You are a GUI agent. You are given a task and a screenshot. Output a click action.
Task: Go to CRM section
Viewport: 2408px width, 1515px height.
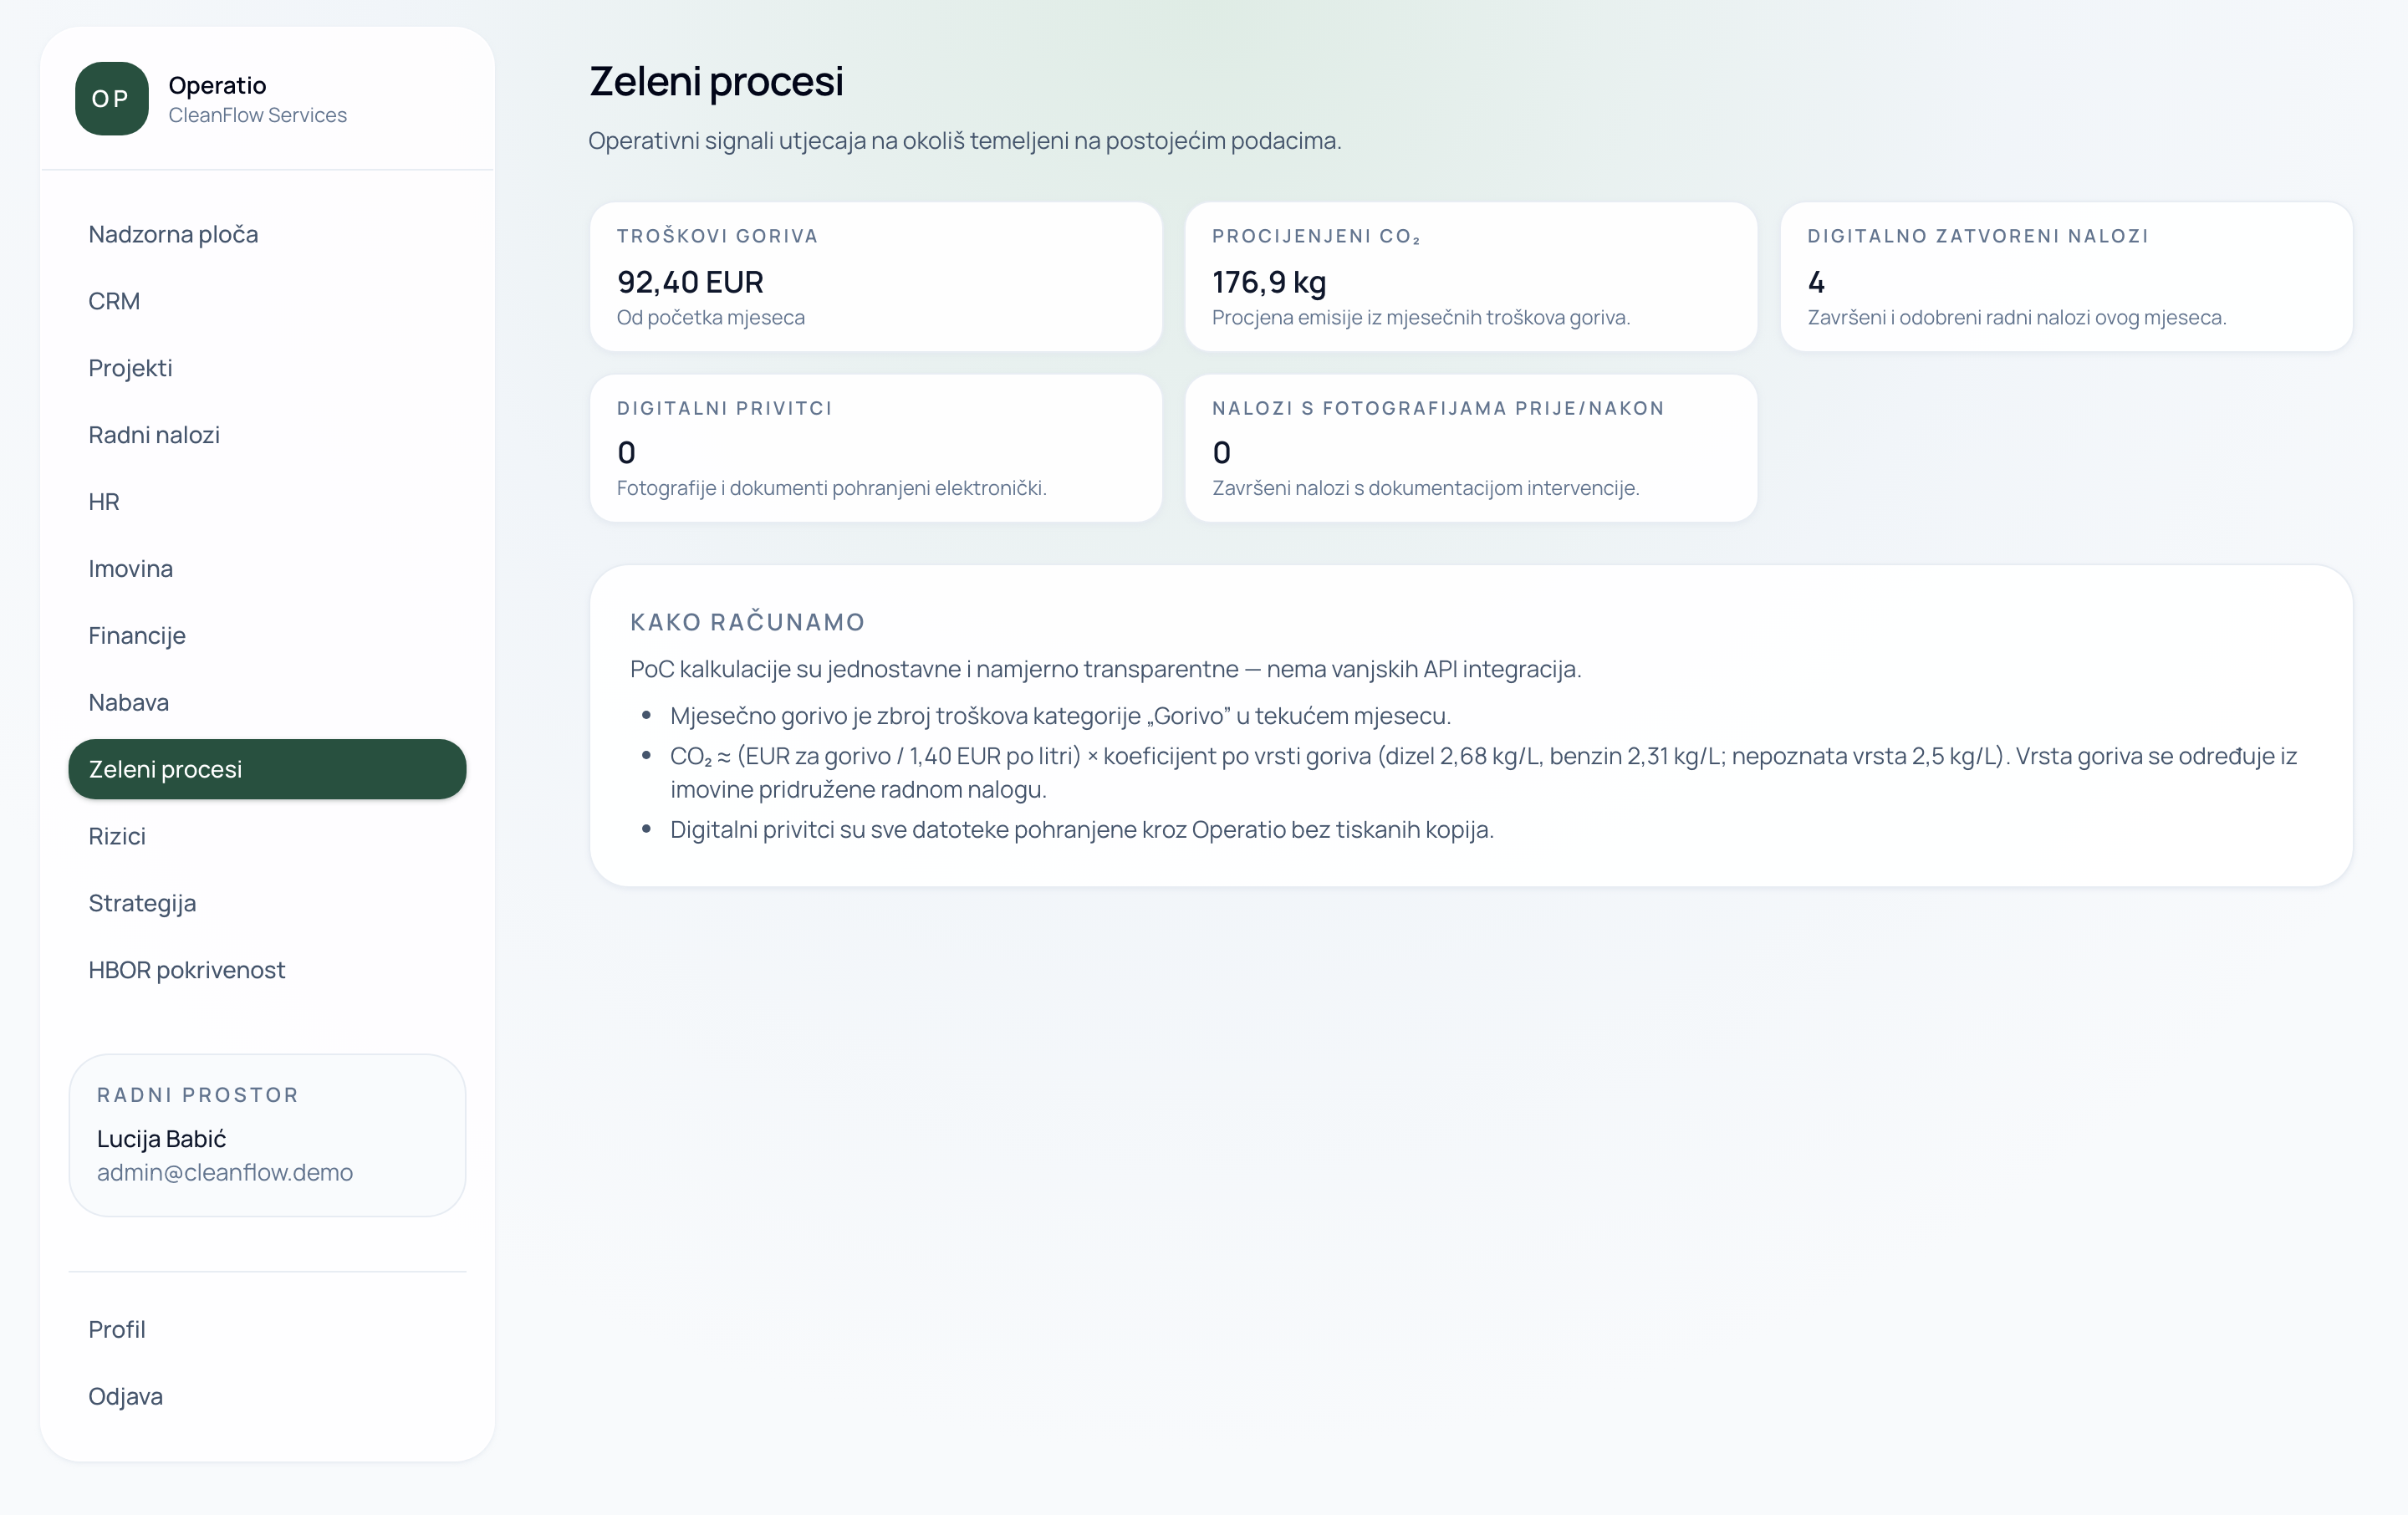pos(267,301)
